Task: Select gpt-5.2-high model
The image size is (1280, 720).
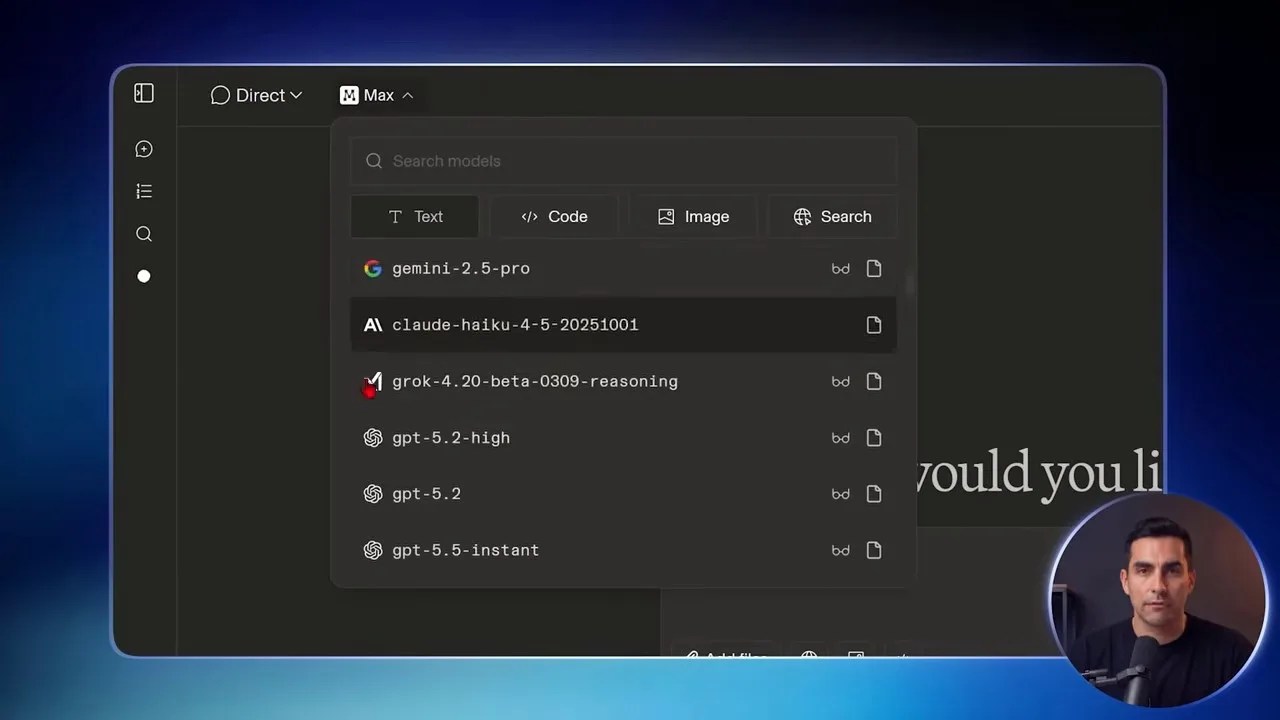Action: coord(623,438)
